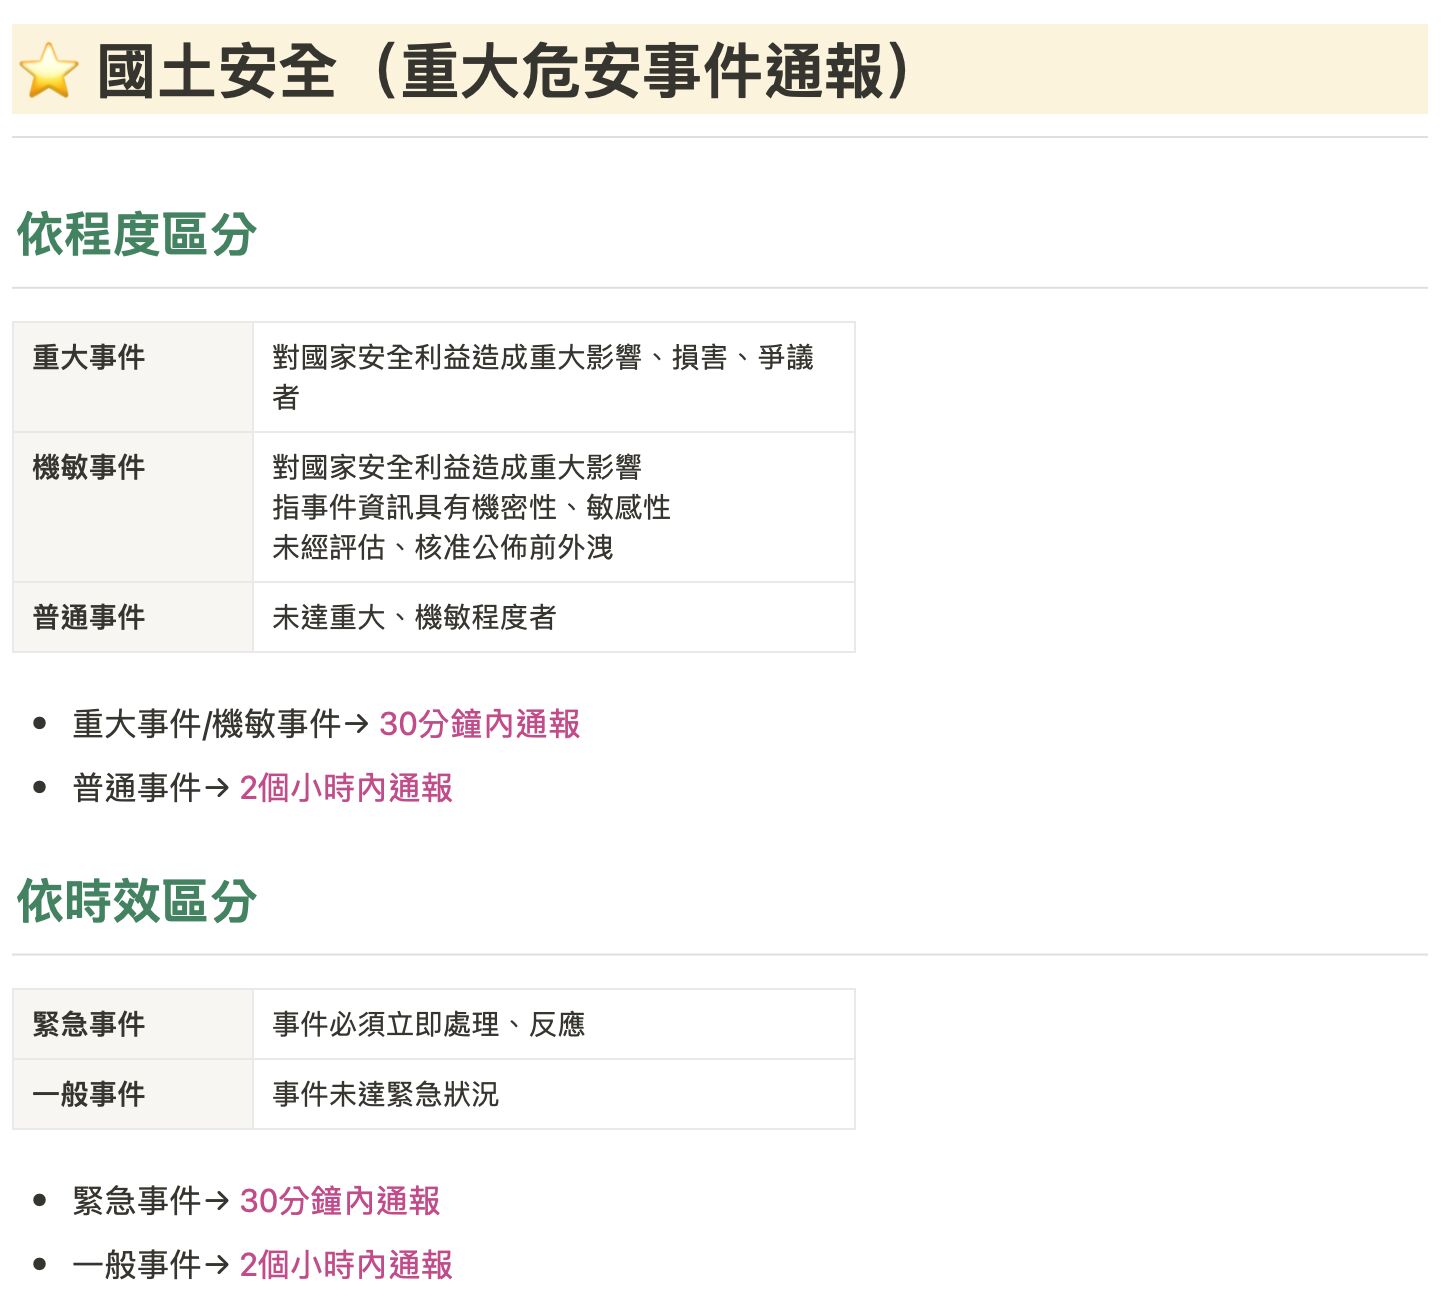Viewport: 1444px width, 1298px height.
Task: Select the 普通事件 table row label
Action: [89, 617]
